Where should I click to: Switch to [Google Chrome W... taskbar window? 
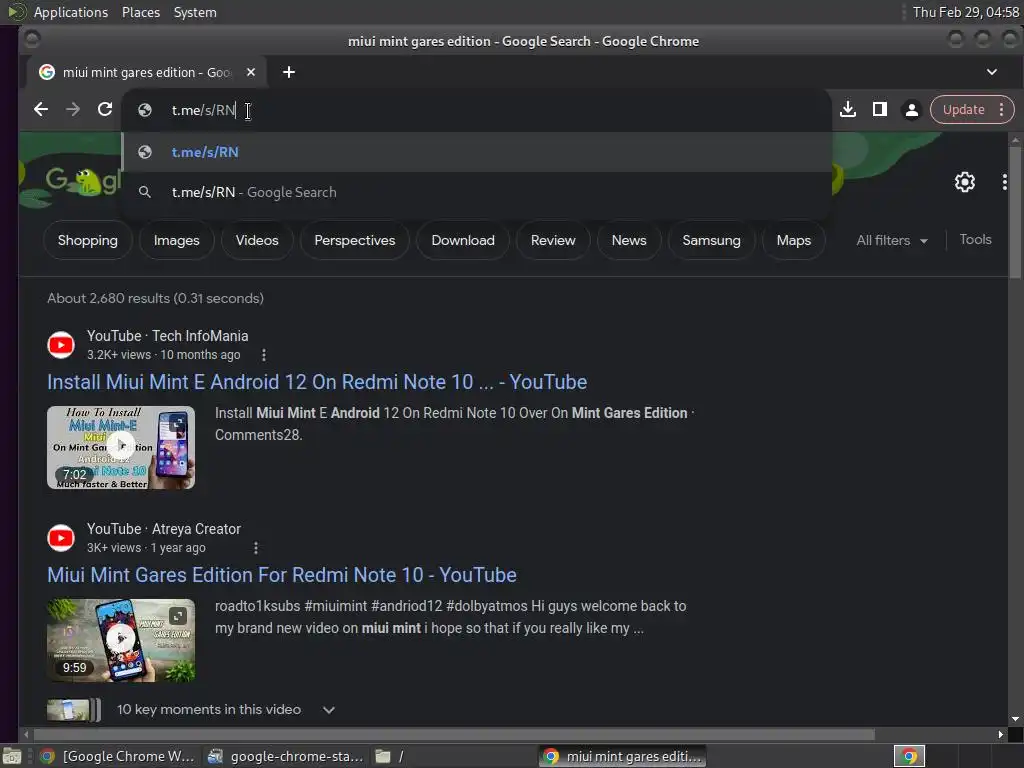tap(118, 756)
